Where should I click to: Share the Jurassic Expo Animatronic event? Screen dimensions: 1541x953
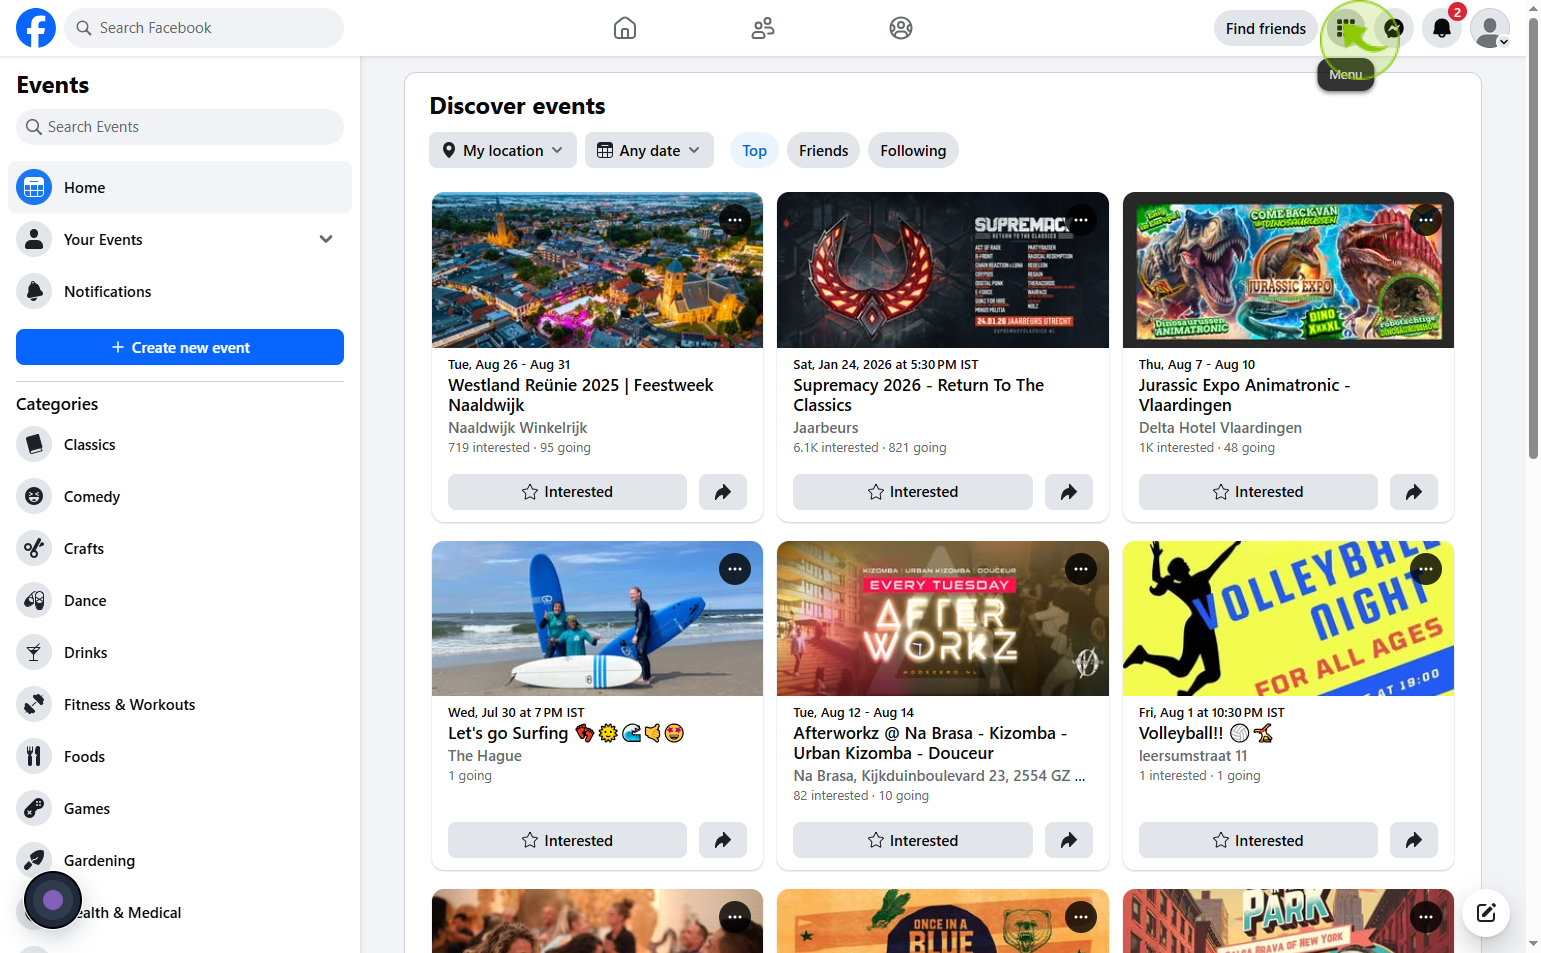click(x=1414, y=492)
